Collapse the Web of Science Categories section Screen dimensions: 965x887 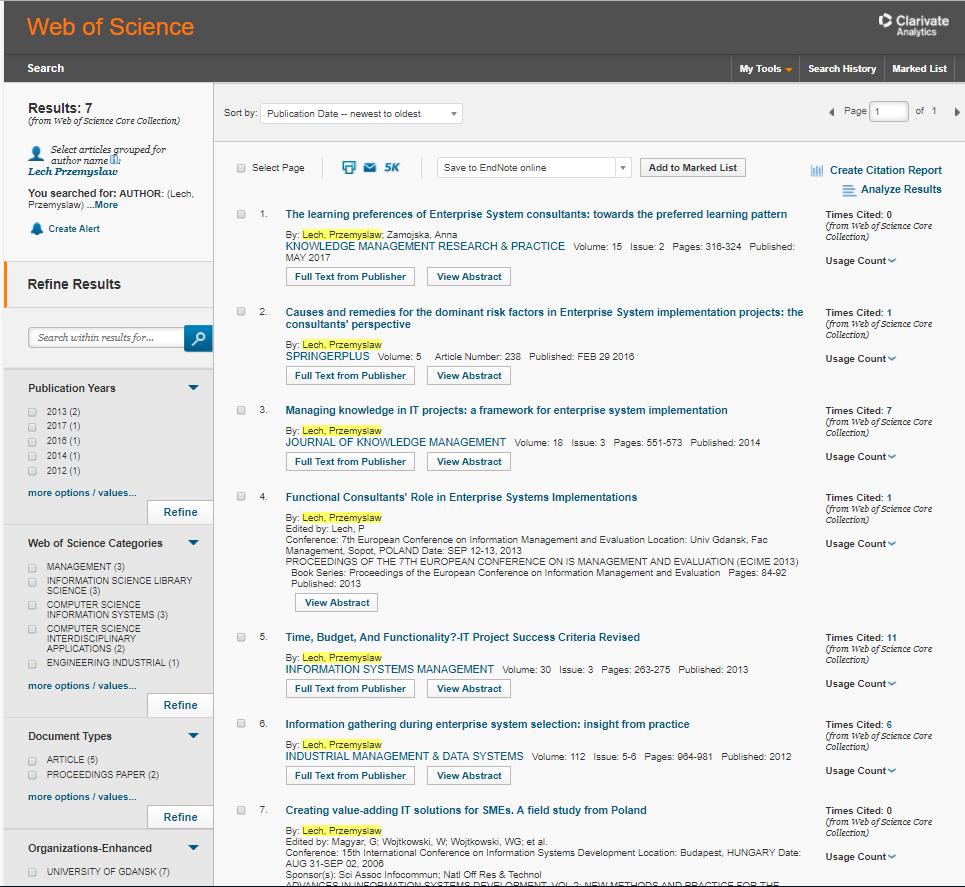click(x=193, y=543)
